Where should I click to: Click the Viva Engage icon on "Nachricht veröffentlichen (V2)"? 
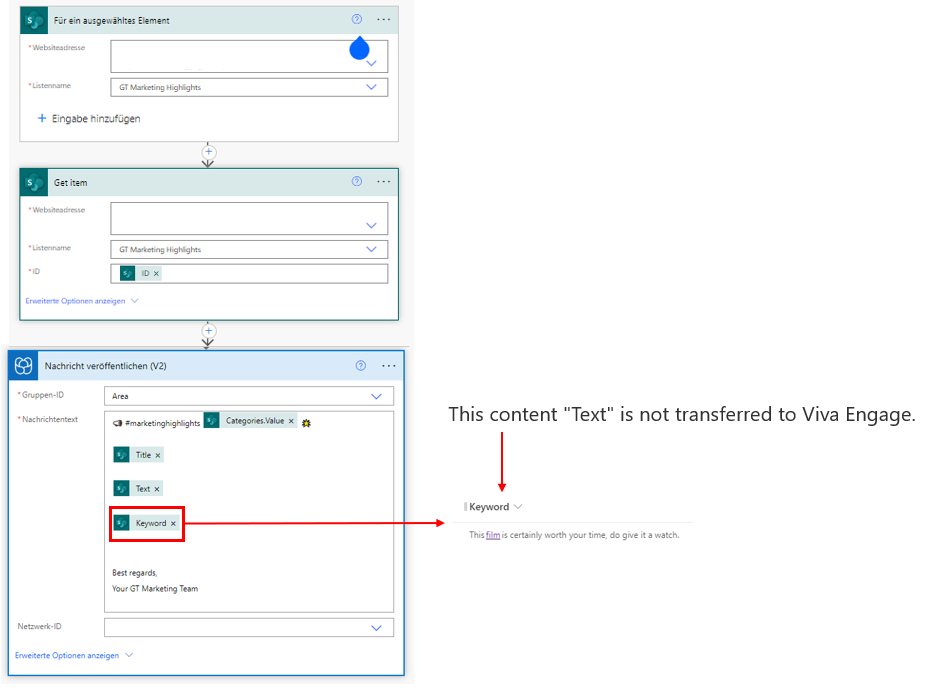pyautogui.click(x=22, y=366)
